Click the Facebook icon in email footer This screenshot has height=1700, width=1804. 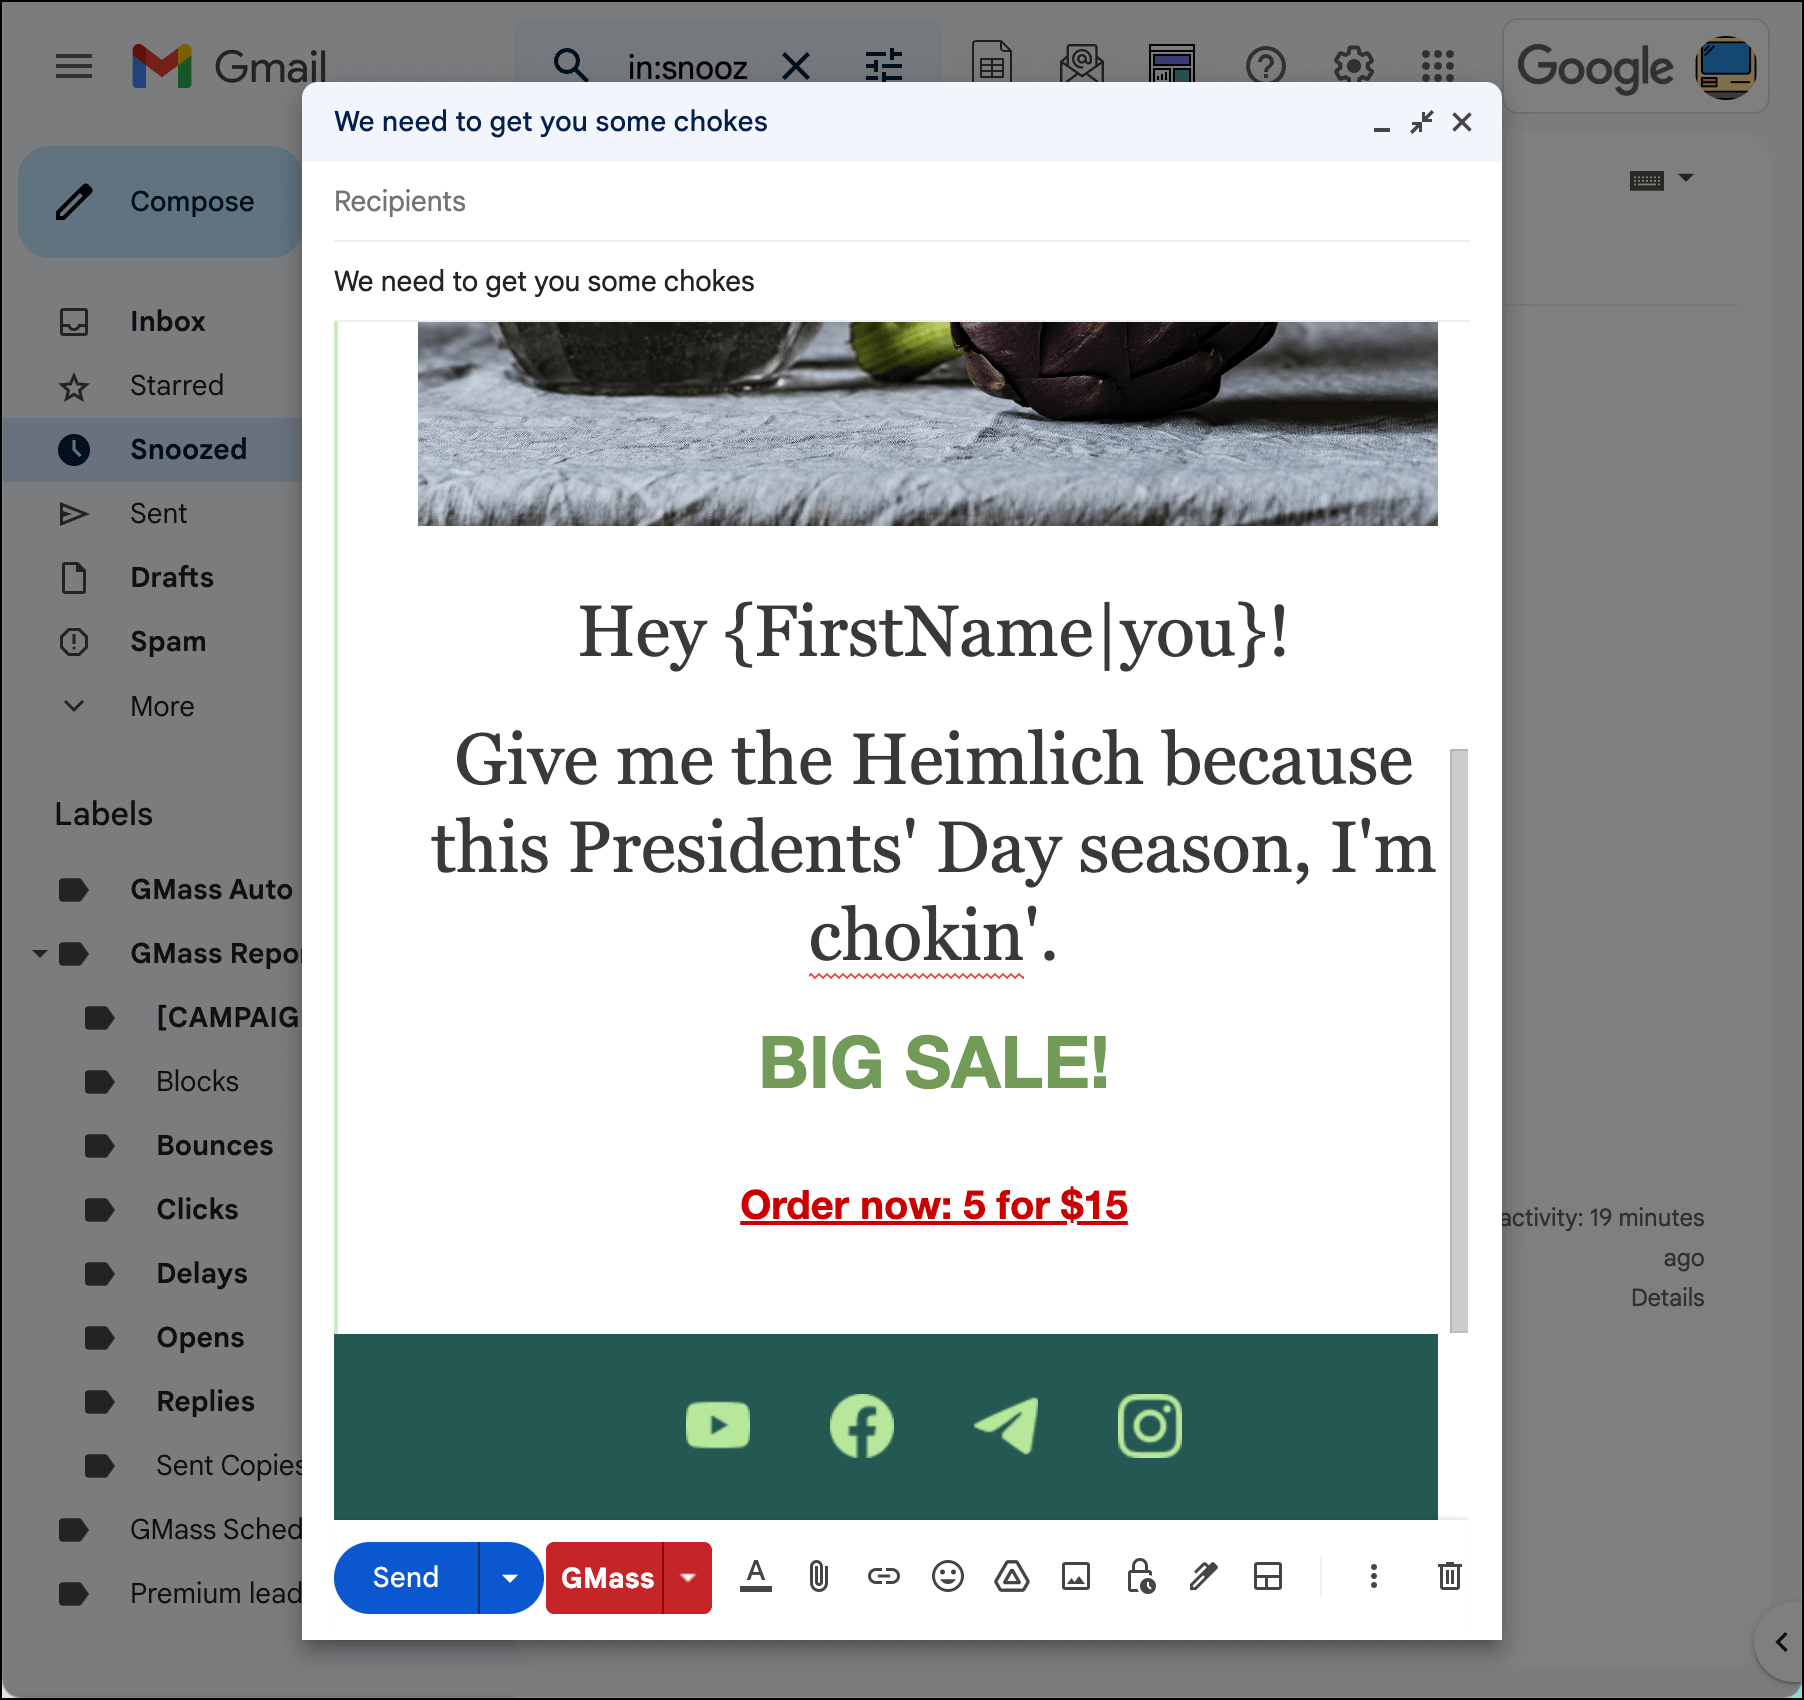(862, 1426)
